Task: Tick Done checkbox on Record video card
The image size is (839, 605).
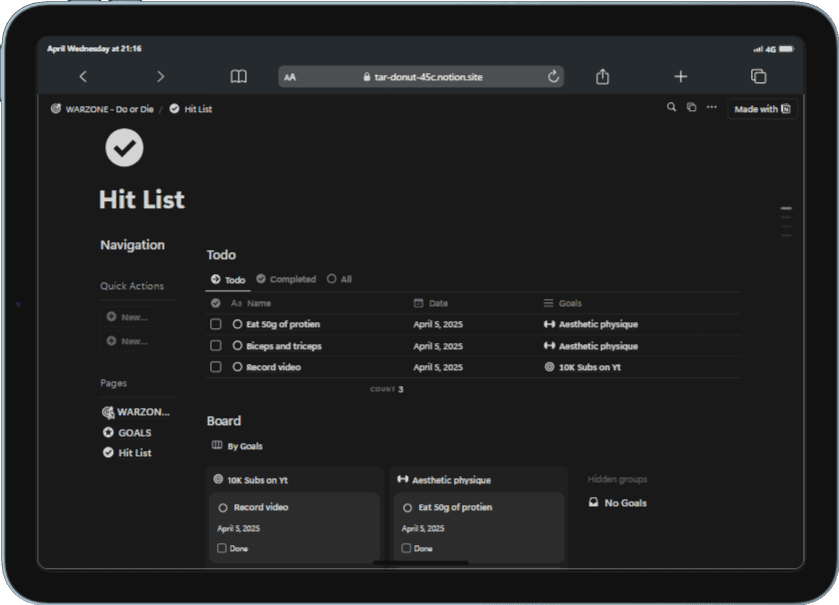Action: pos(222,548)
